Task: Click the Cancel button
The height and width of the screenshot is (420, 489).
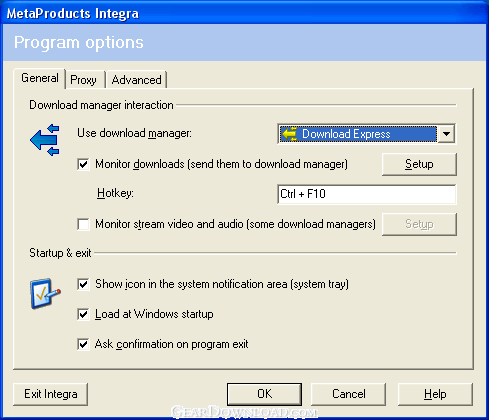Action: click(x=349, y=394)
